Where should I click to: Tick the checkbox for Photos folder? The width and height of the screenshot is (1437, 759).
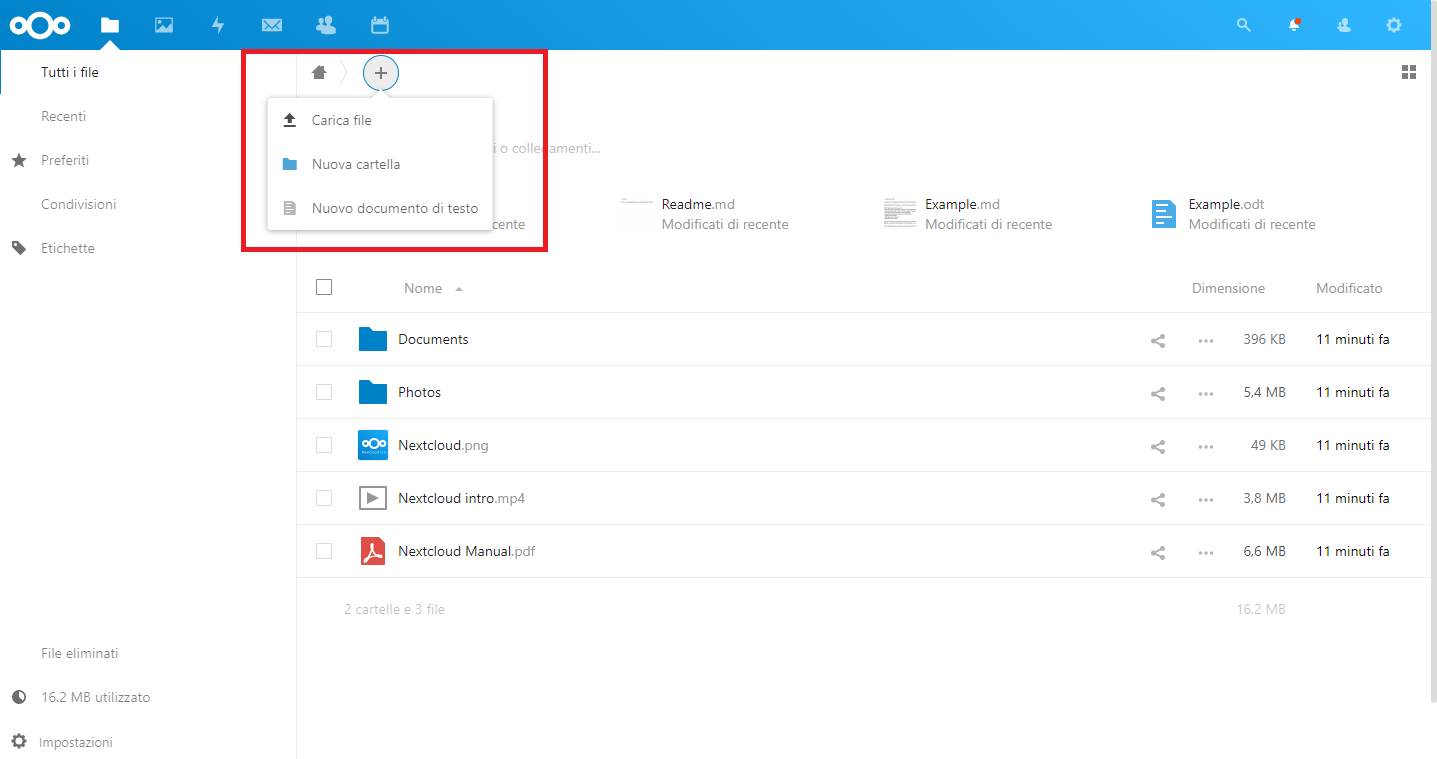(324, 392)
